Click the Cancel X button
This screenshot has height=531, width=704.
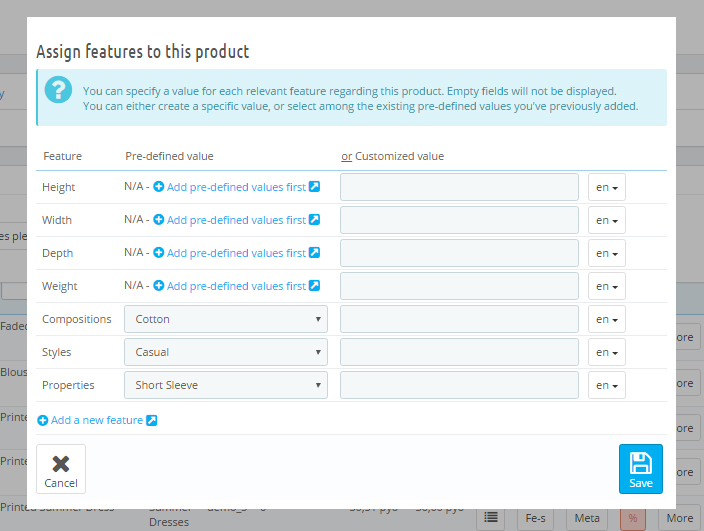[x=61, y=469]
